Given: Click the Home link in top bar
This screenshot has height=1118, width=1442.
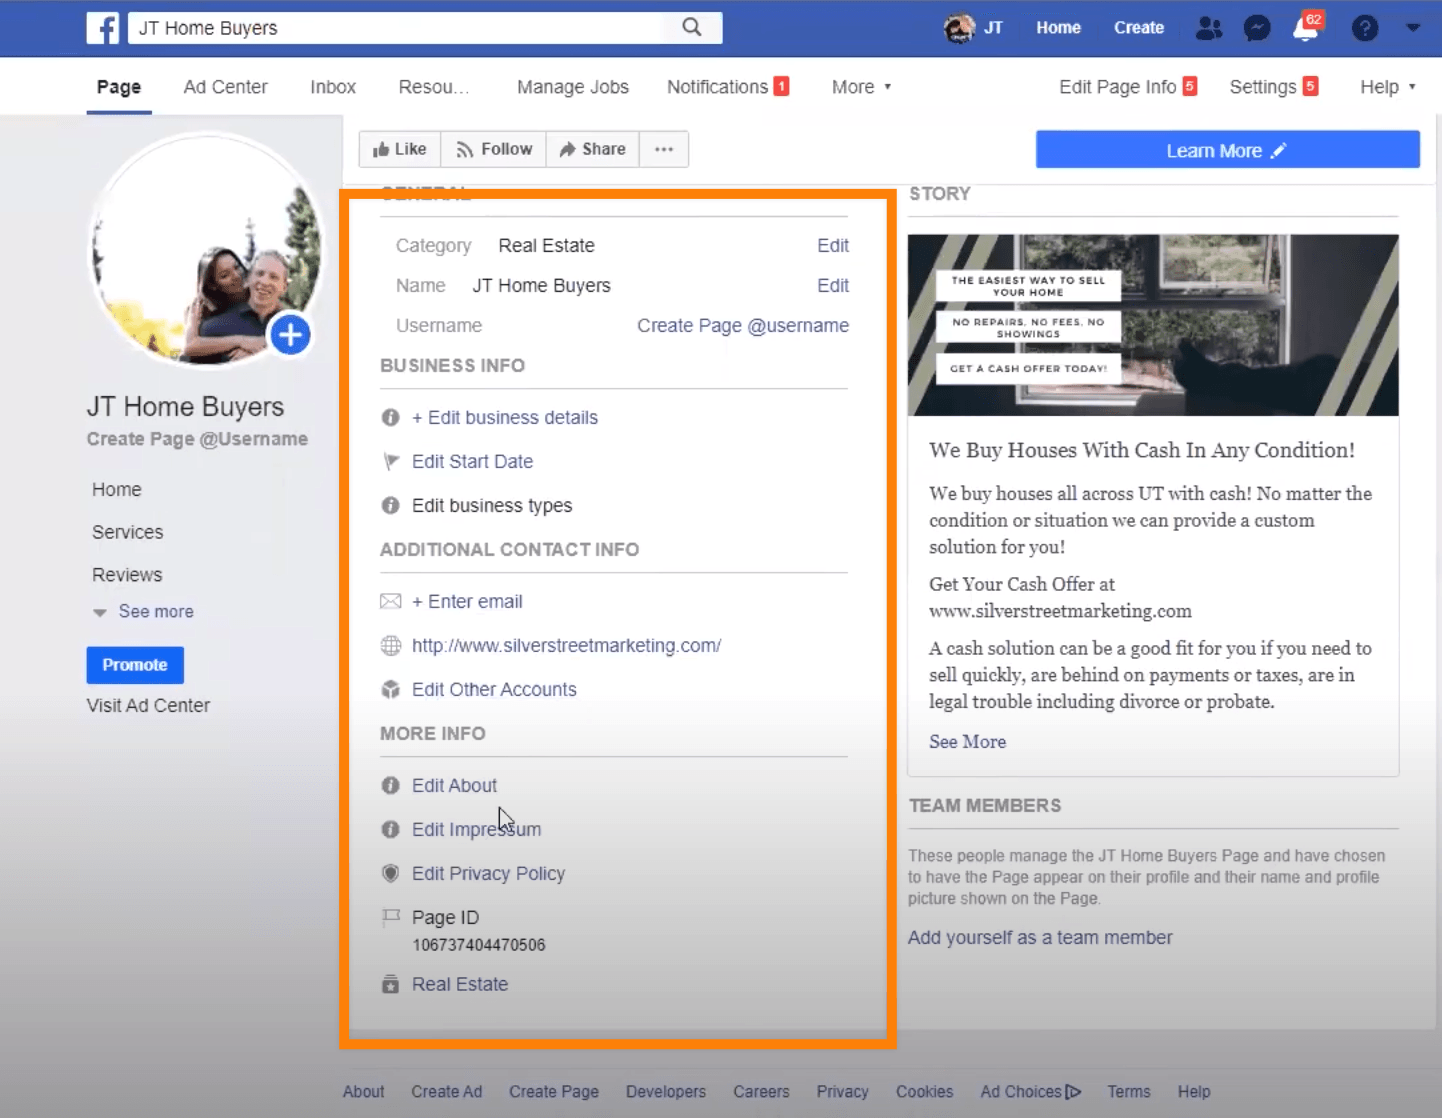Looking at the screenshot, I should (1058, 28).
